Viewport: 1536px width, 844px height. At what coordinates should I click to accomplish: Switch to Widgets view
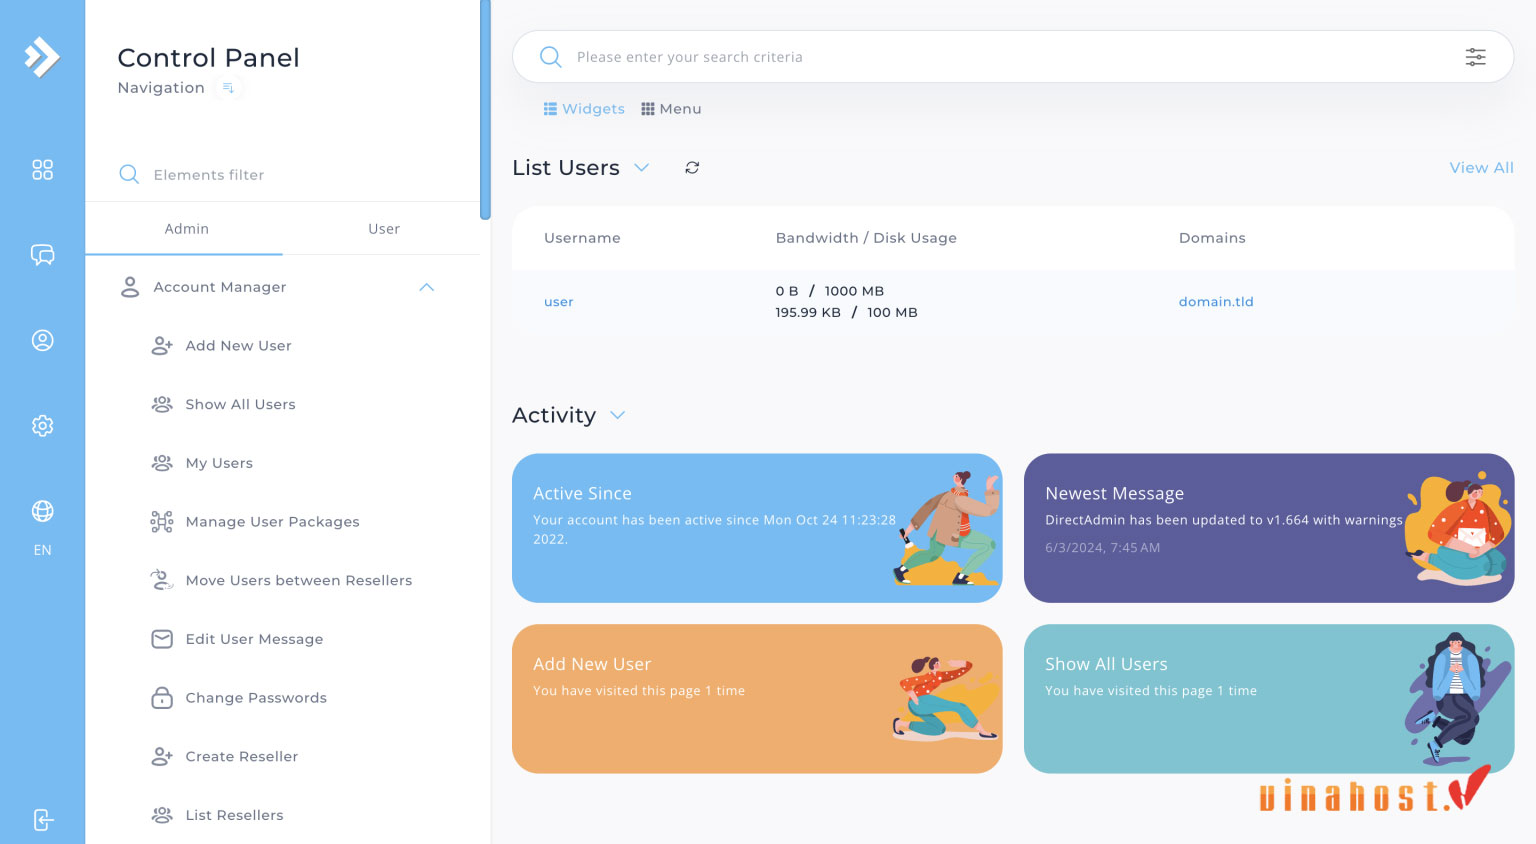pos(584,109)
